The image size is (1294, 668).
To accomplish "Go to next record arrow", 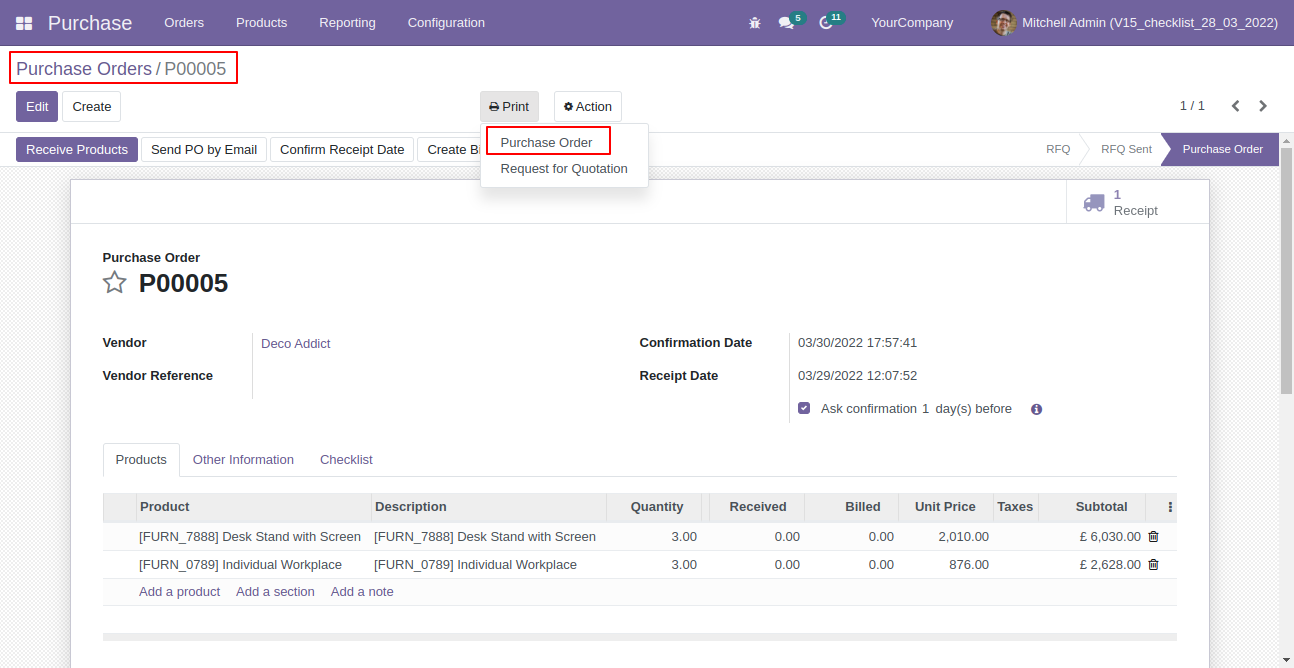I will [1263, 106].
